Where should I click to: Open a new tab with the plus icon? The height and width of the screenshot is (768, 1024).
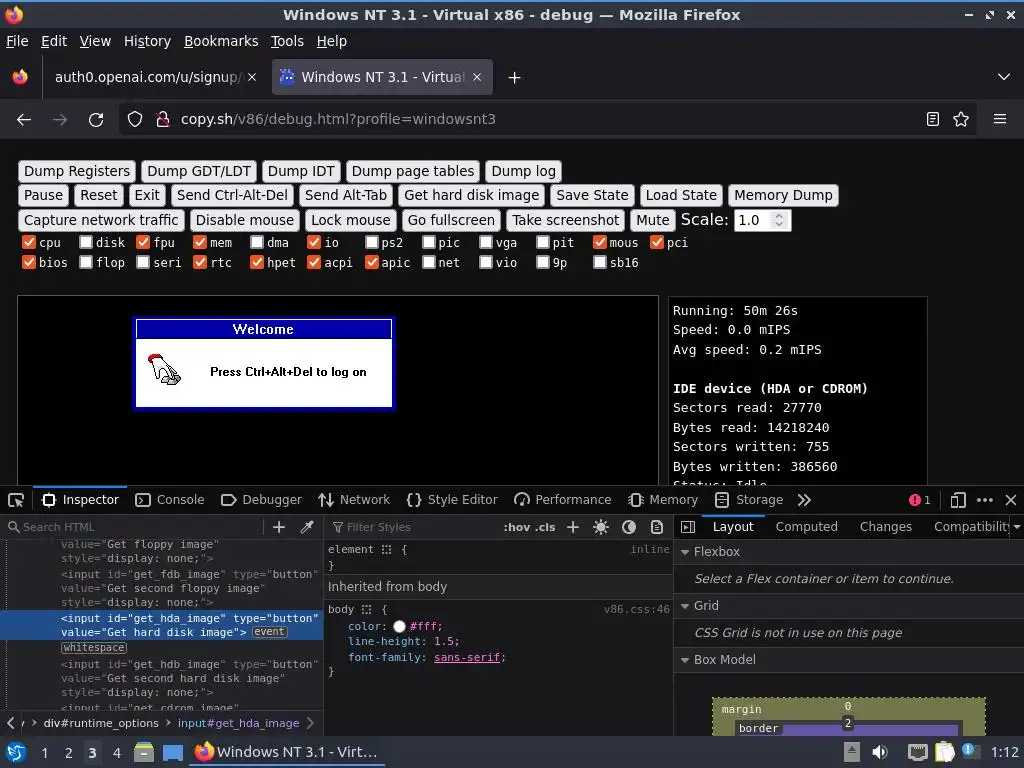click(515, 78)
